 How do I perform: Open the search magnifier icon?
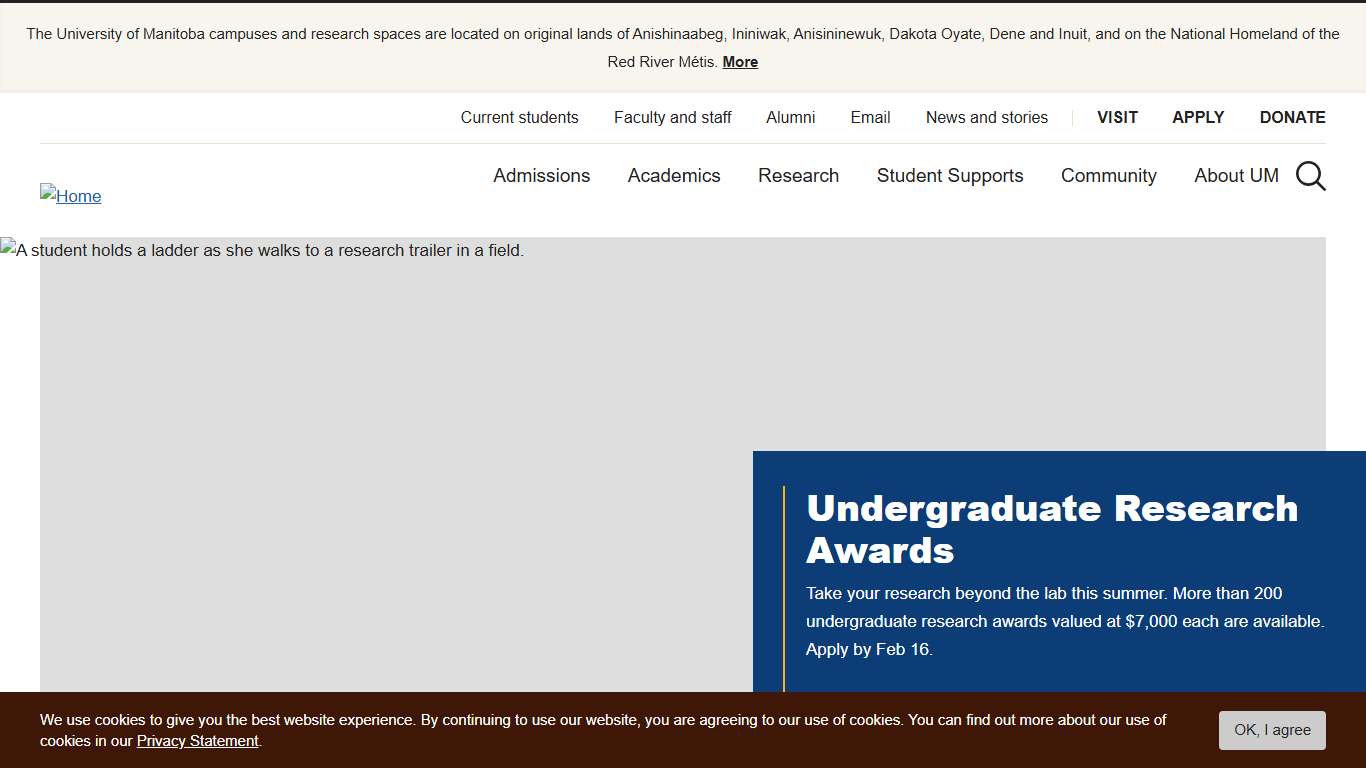click(x=1310, y=176)
